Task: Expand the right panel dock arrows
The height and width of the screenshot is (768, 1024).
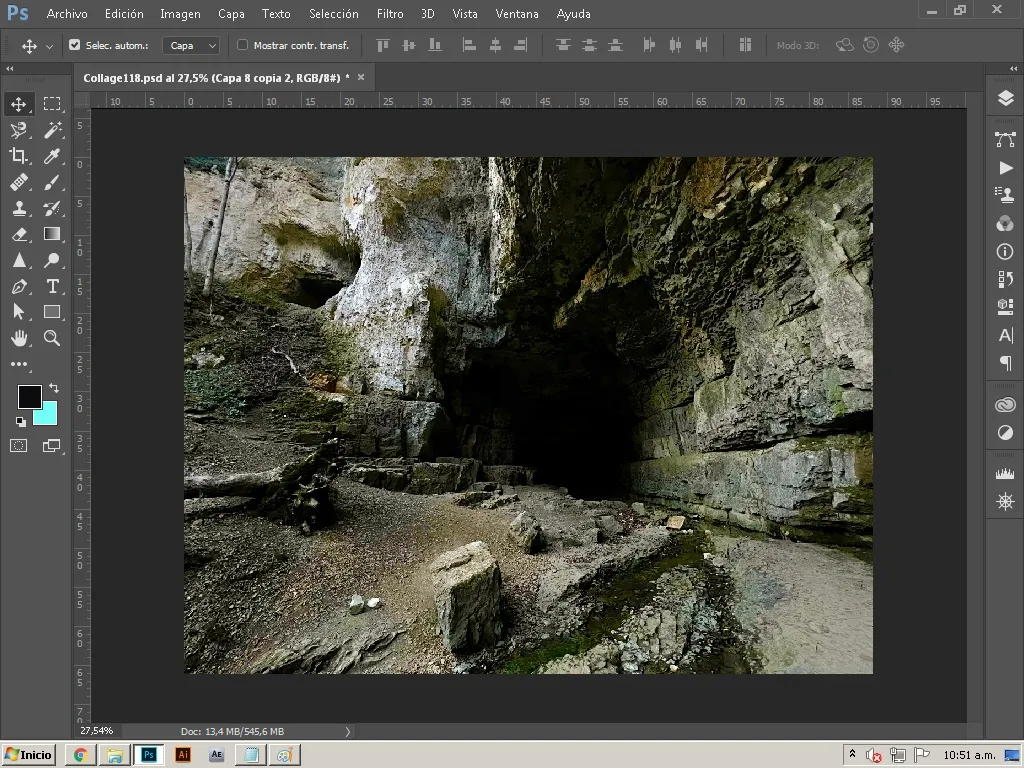Action: (x=1013, y=69)
